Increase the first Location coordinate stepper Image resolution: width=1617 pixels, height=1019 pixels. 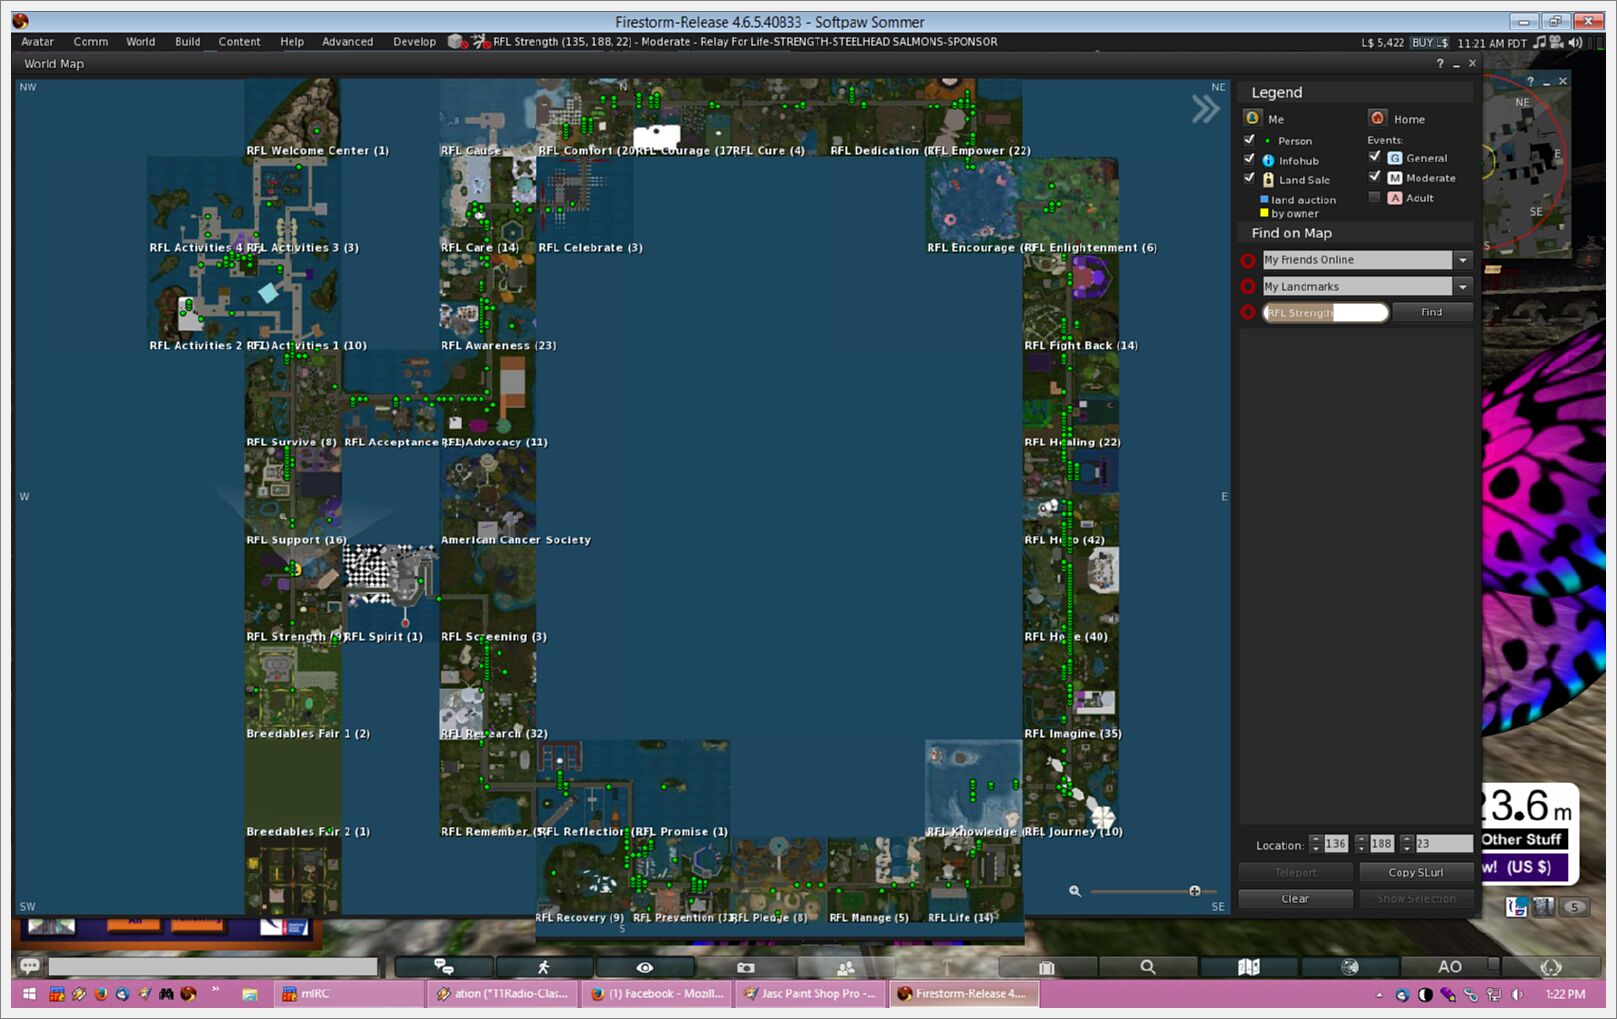coord(1316,839)
